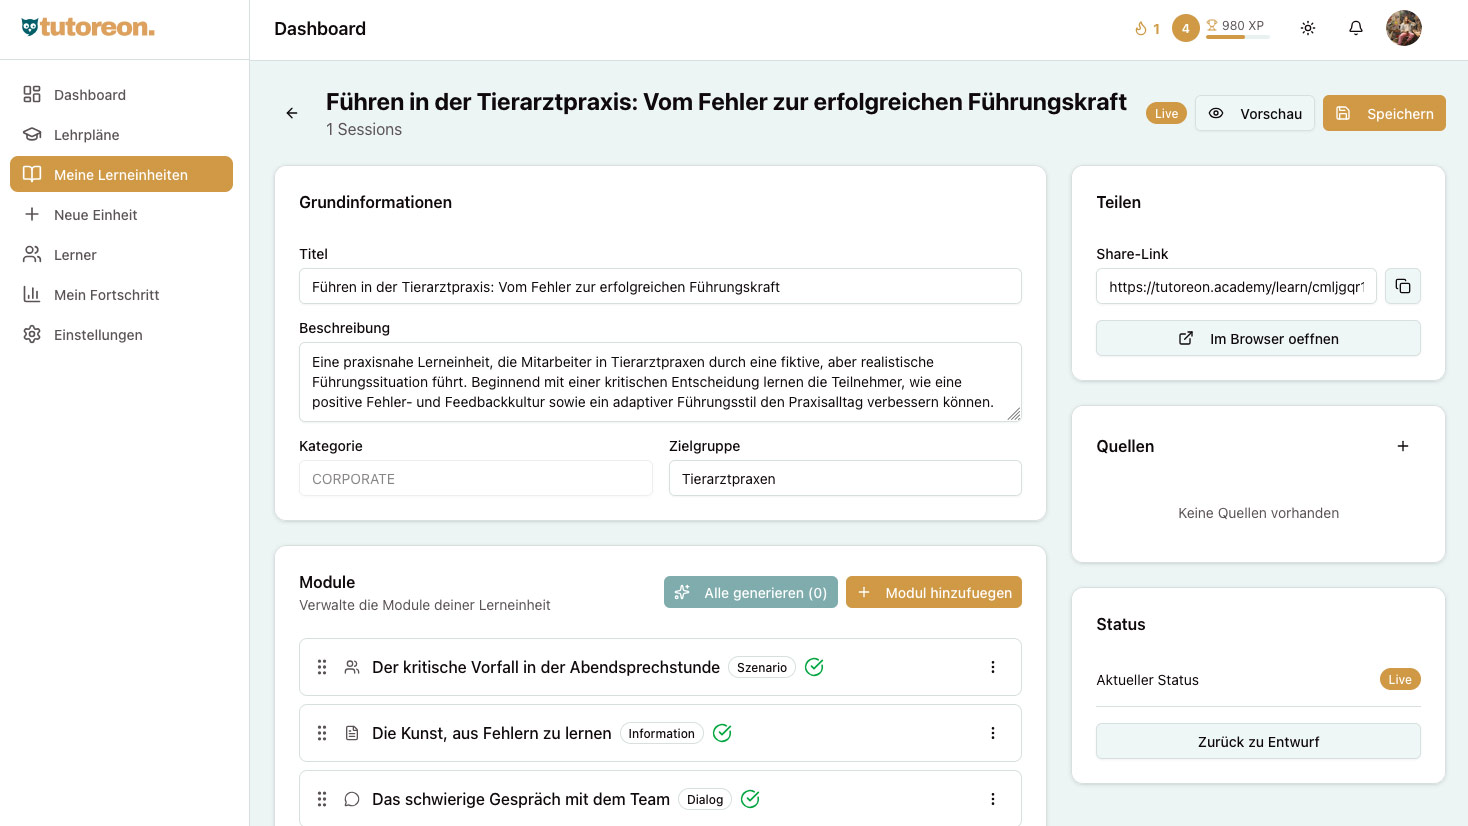Open the three-dot menu of the Szenario module

992,666
